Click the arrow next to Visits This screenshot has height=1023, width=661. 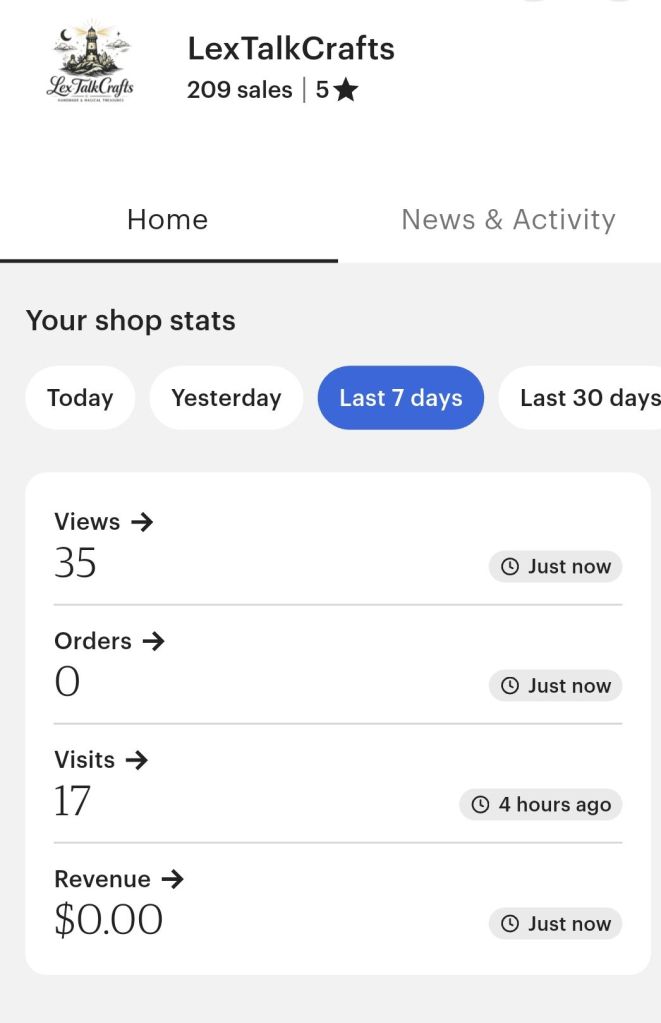coord(137,760)
